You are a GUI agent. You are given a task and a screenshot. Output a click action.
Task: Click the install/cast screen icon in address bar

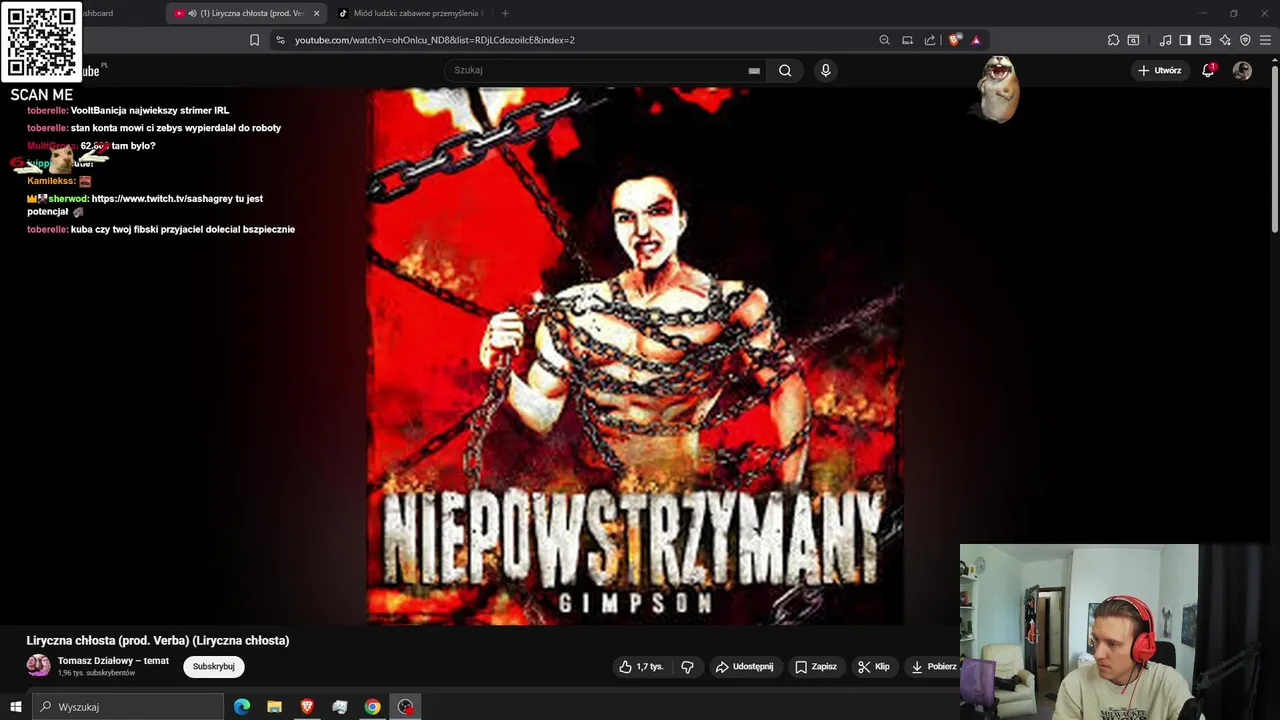(x=907, y=40)
